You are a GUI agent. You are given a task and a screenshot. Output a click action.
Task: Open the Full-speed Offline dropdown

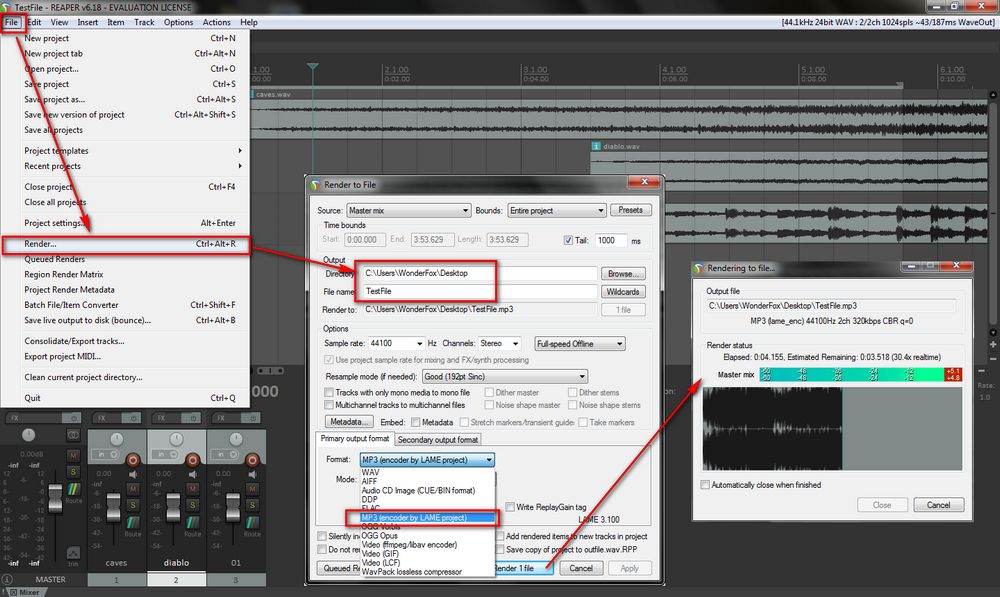[580, 343]
